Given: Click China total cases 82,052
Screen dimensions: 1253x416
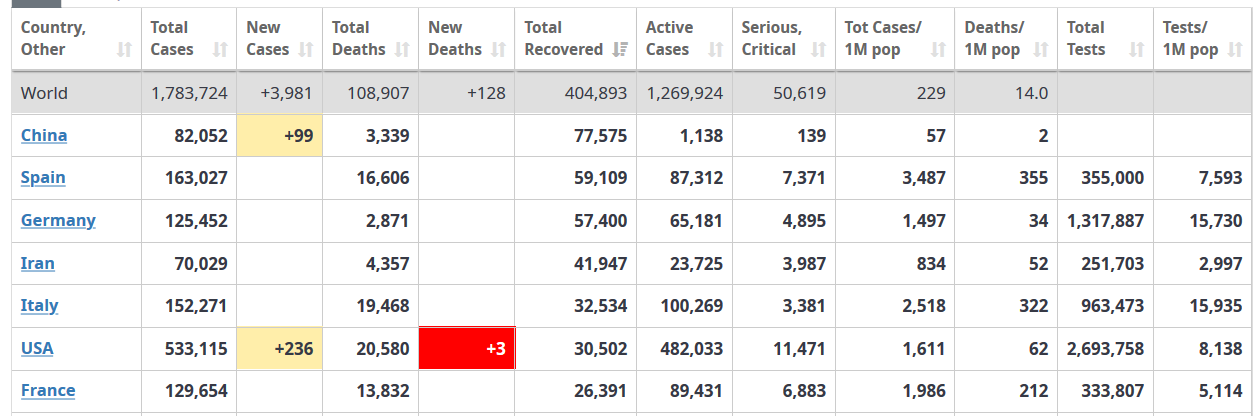Looking at the screenshot, I should [201, 135].
